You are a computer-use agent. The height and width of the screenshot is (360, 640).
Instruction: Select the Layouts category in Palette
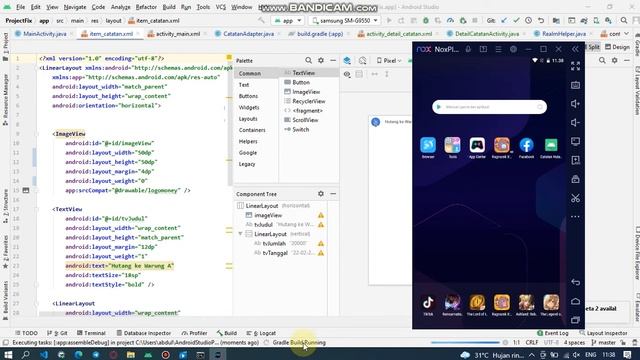(248, 119)
